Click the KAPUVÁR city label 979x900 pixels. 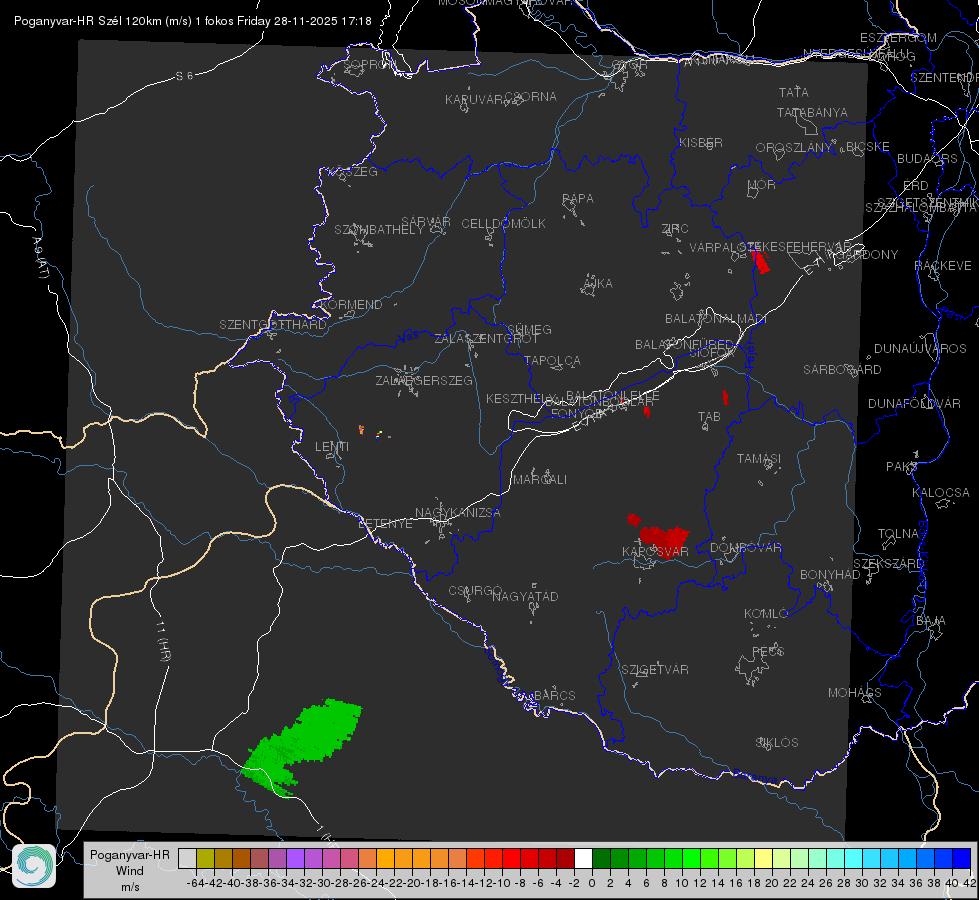474,100
